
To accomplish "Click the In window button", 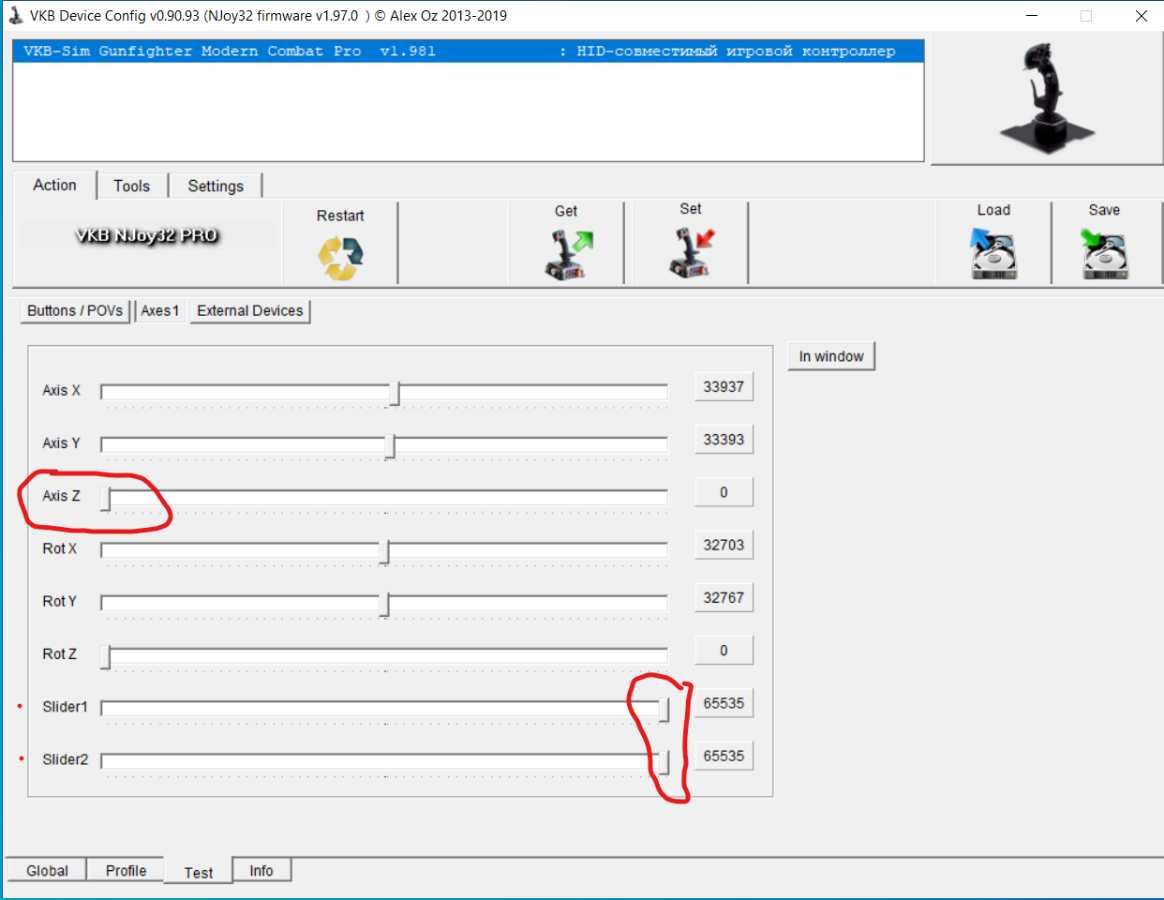I will (831, 356).
